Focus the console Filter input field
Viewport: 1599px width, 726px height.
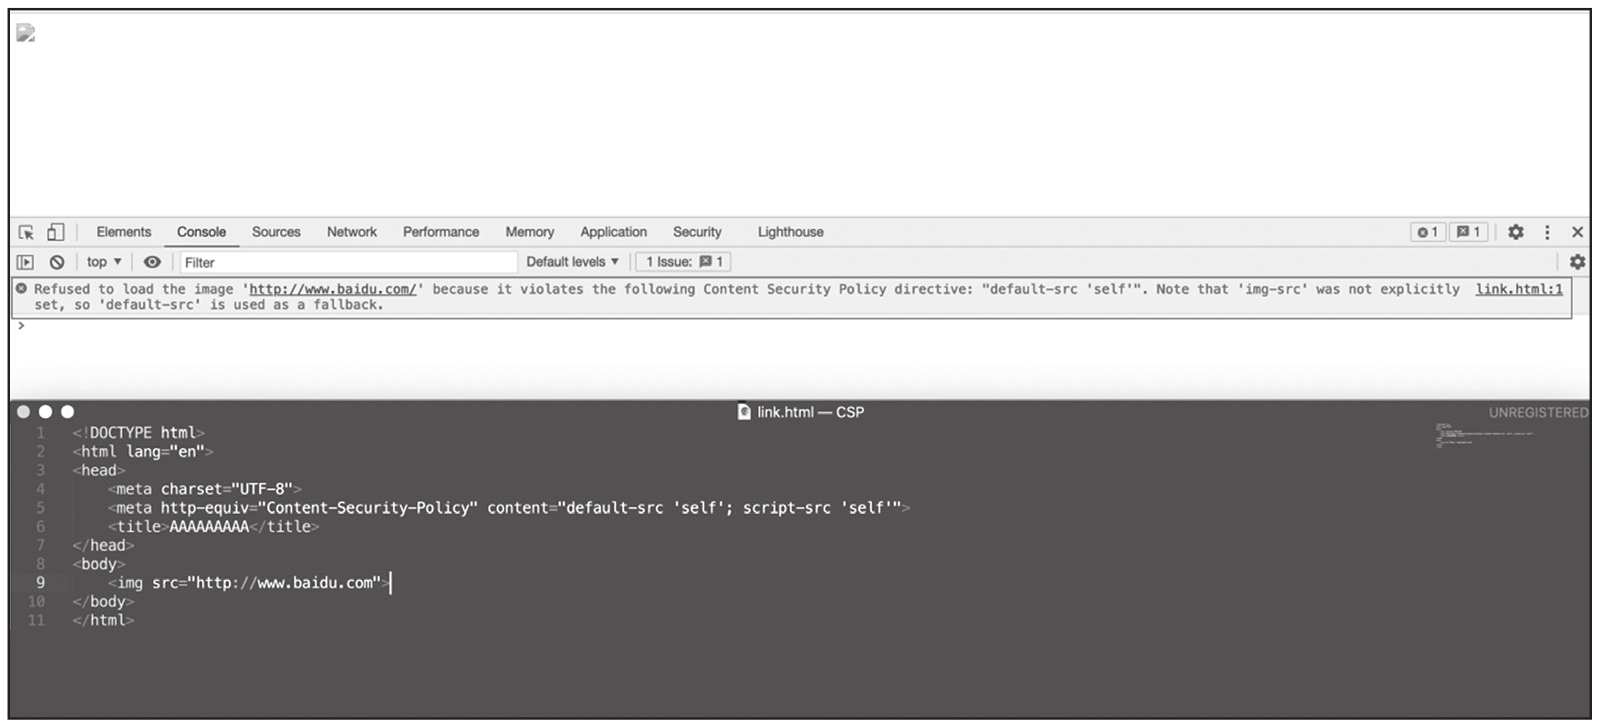coord(345,262)
